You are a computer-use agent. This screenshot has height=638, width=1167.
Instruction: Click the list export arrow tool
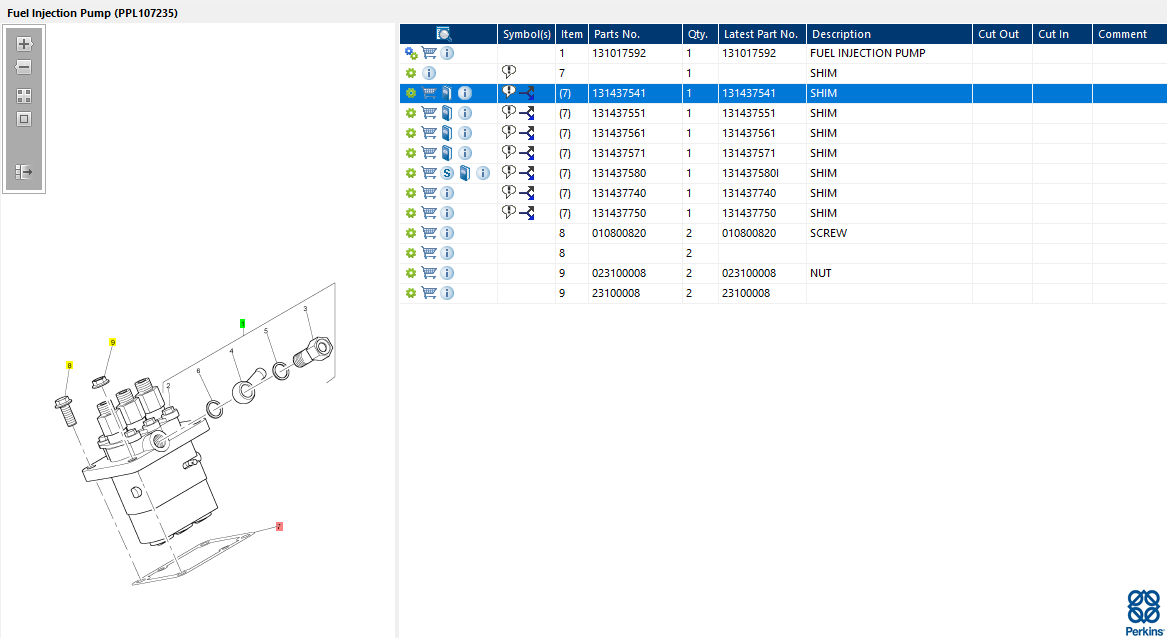point(24,172)
